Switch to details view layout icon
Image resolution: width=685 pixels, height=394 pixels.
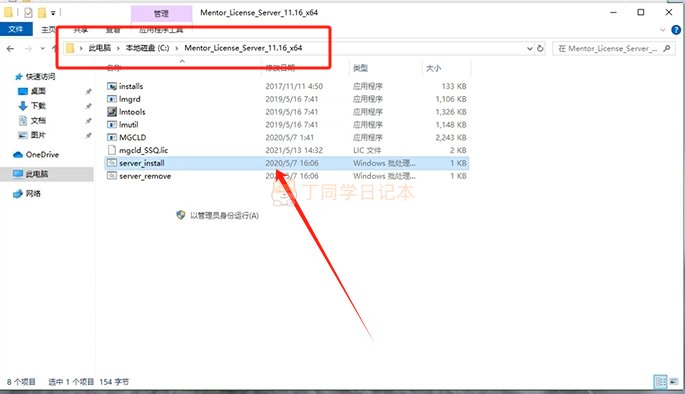(x=660, y=382)
